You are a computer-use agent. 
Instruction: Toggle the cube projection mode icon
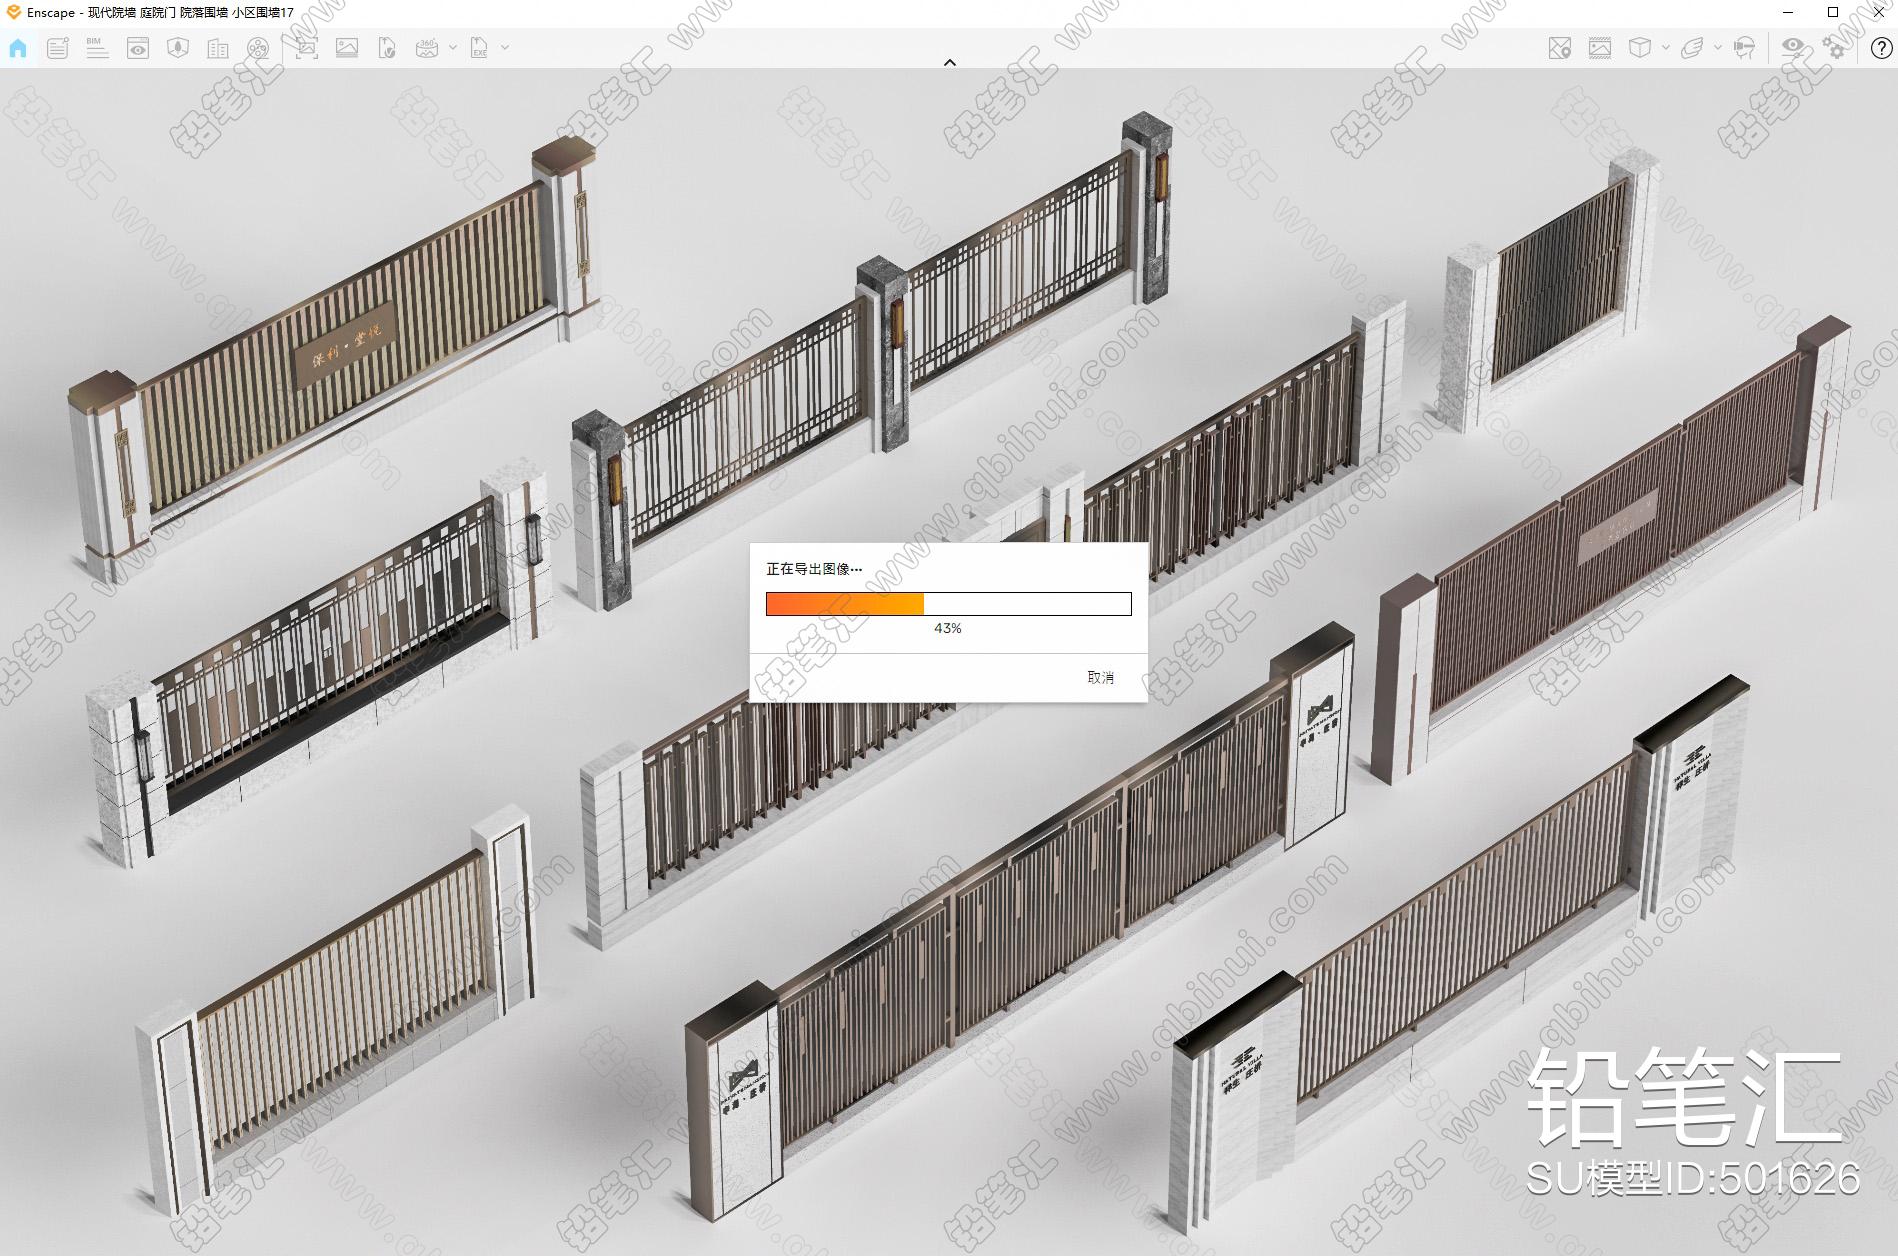1640,48
